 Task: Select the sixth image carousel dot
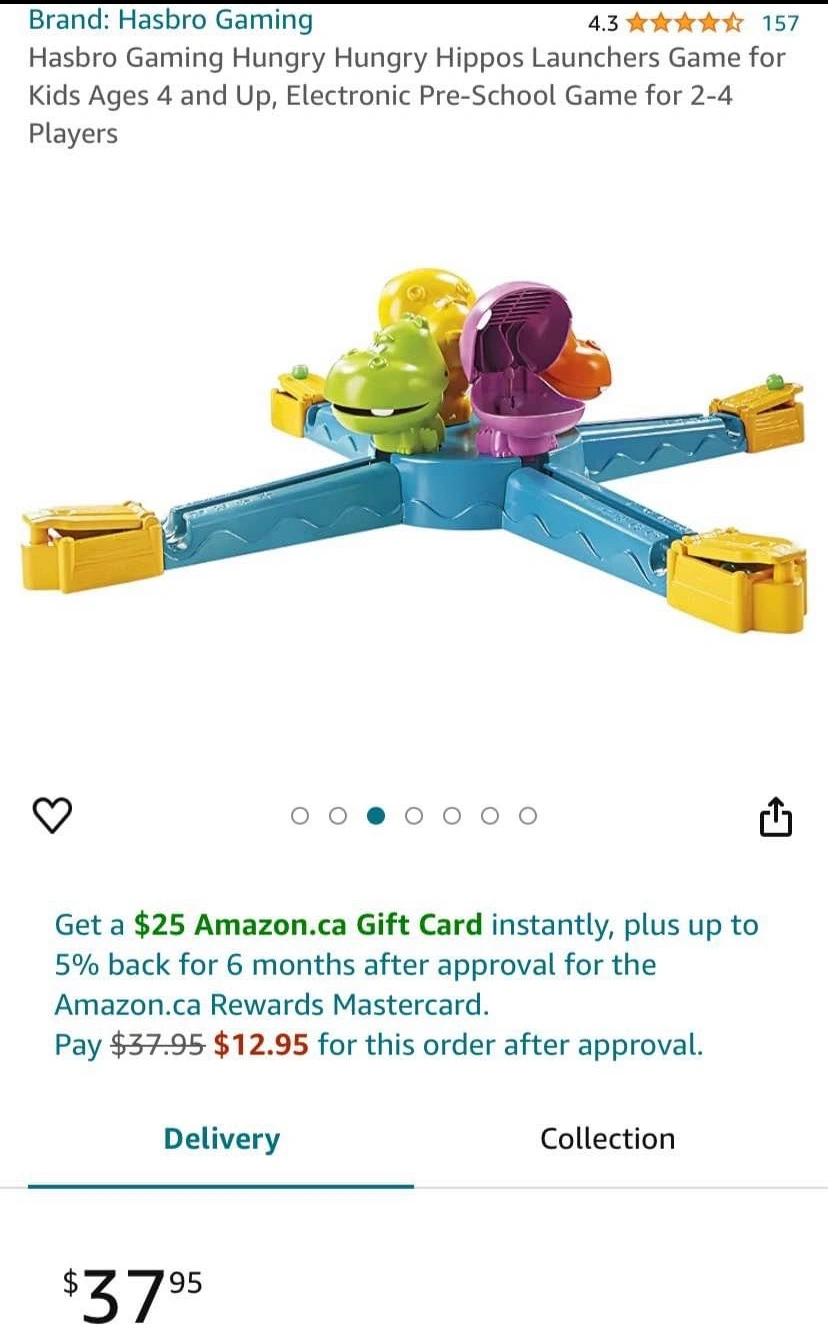pos(490,816)
